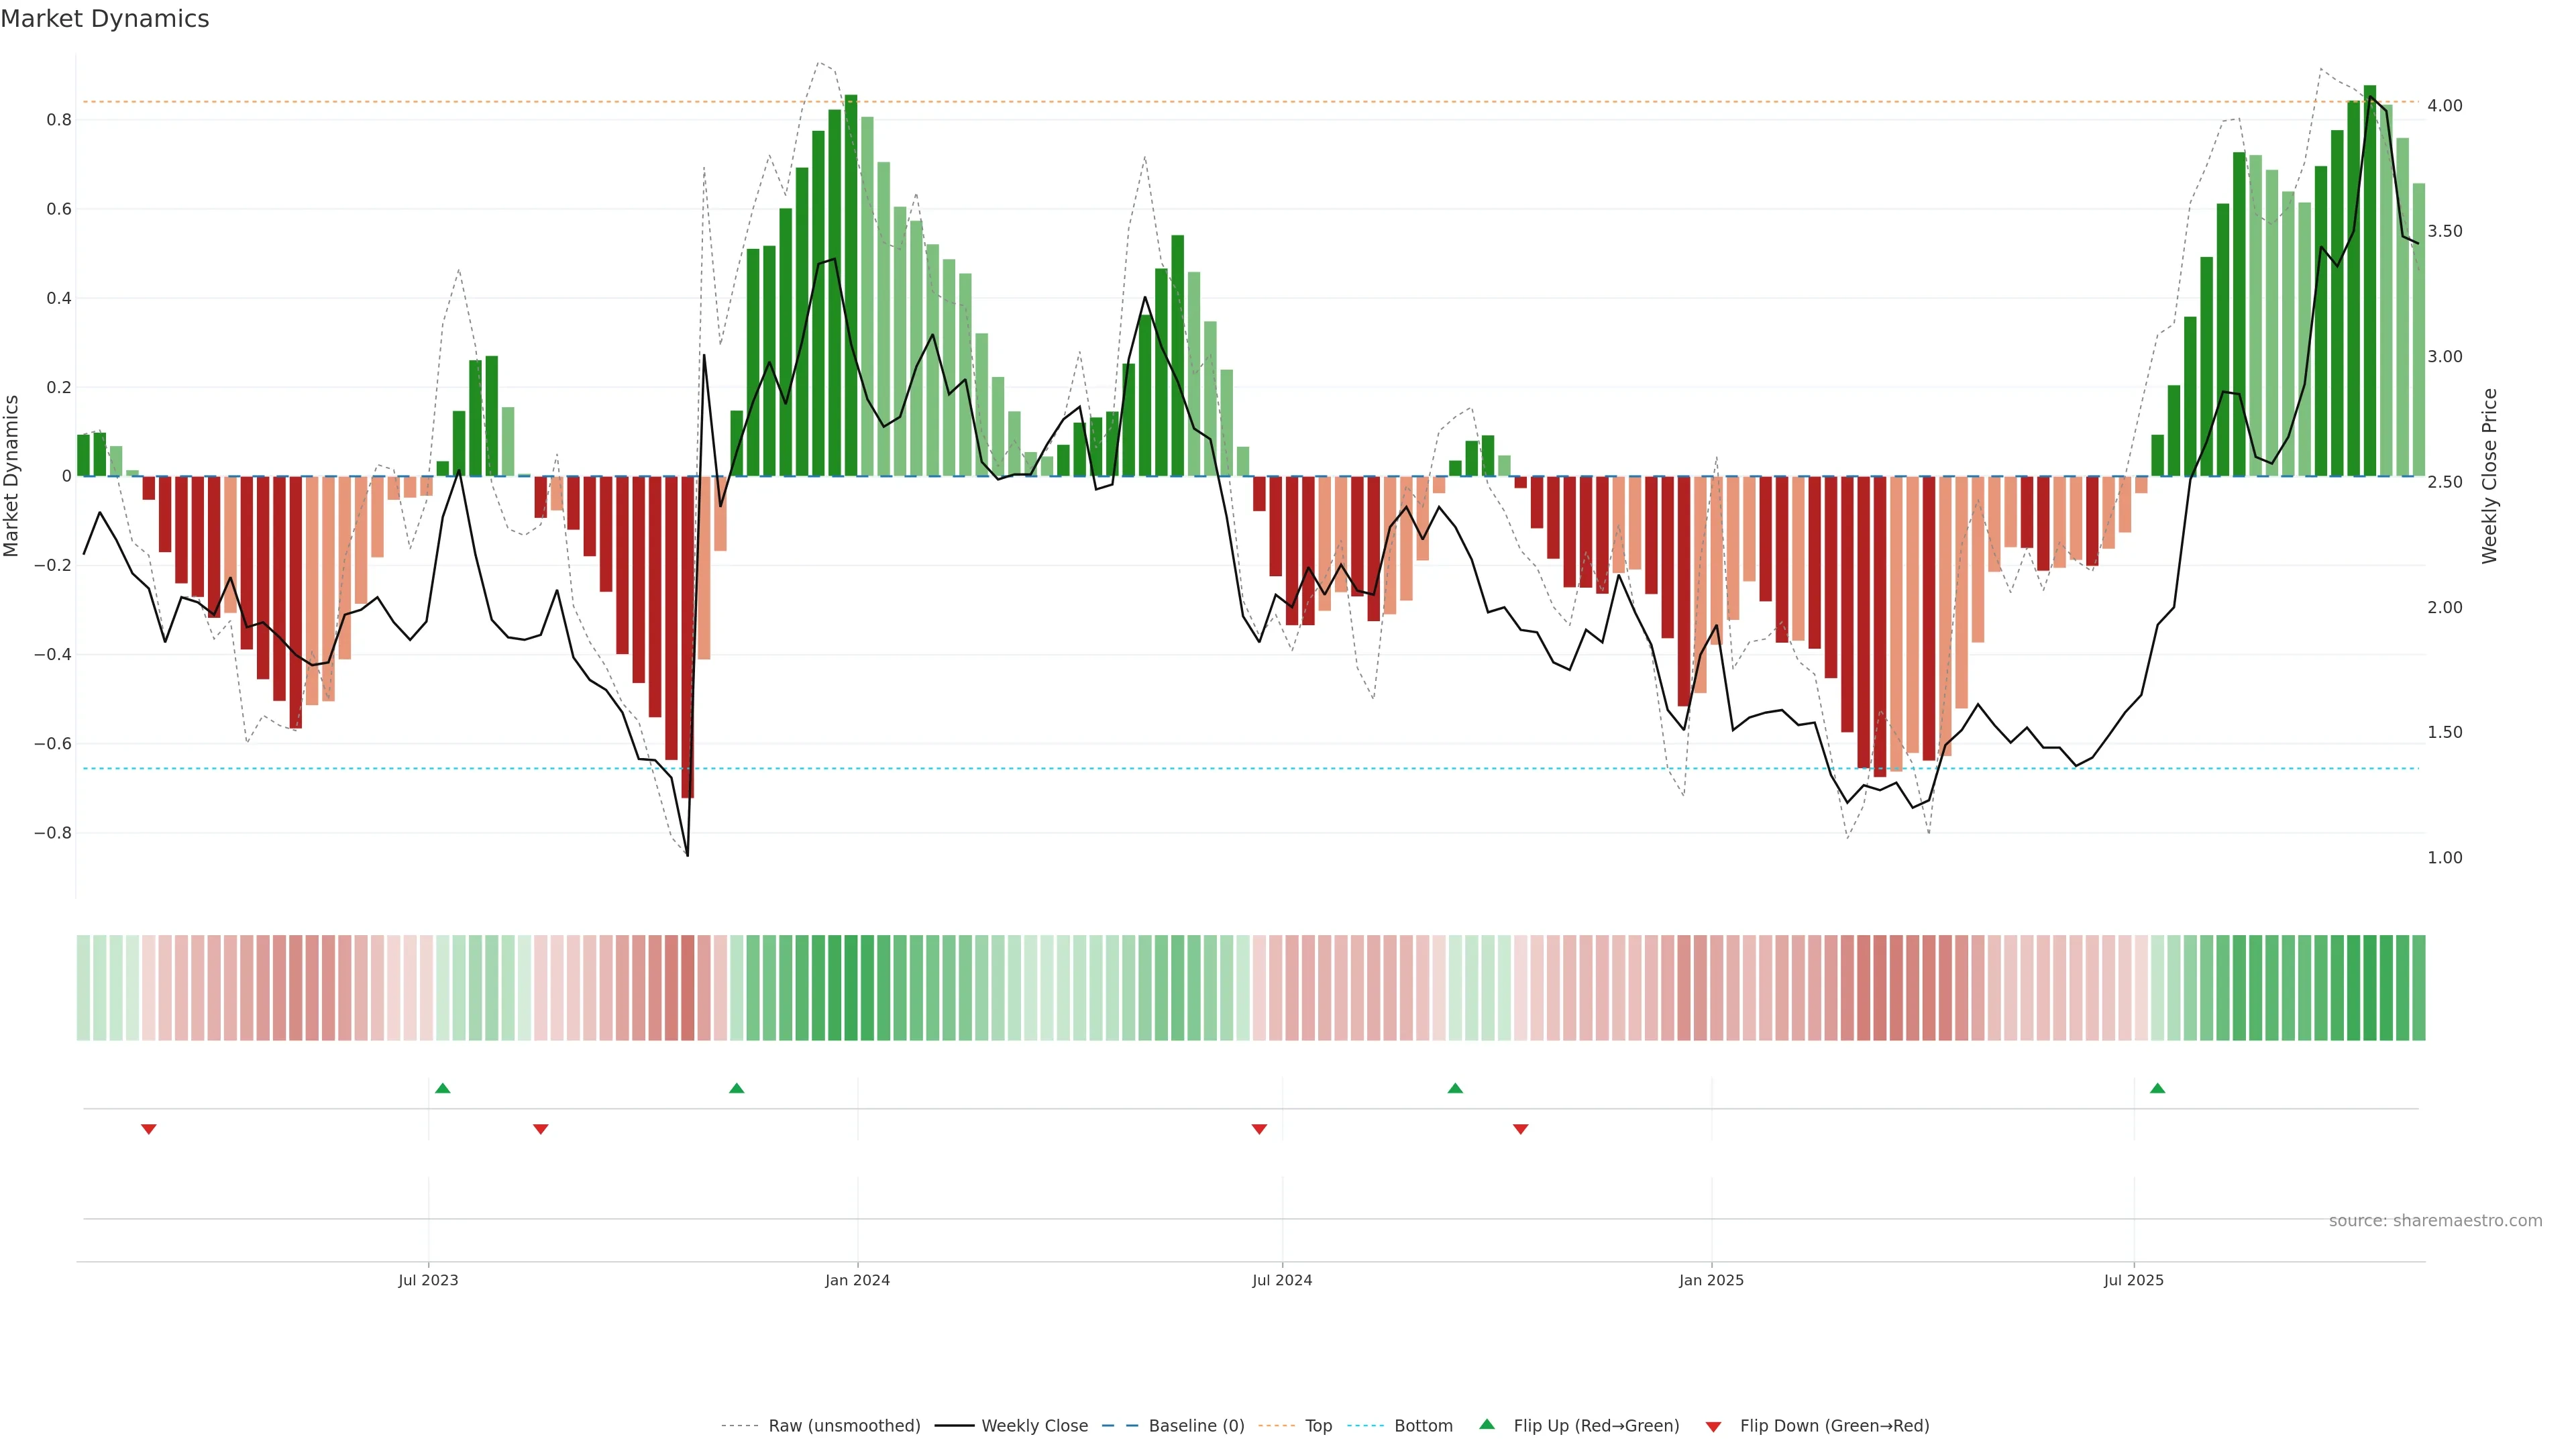The width and height of the screenshot is (2576, 1449).
Task: Toggle the Top legend entry
Action: (x=1318, y=1426)
